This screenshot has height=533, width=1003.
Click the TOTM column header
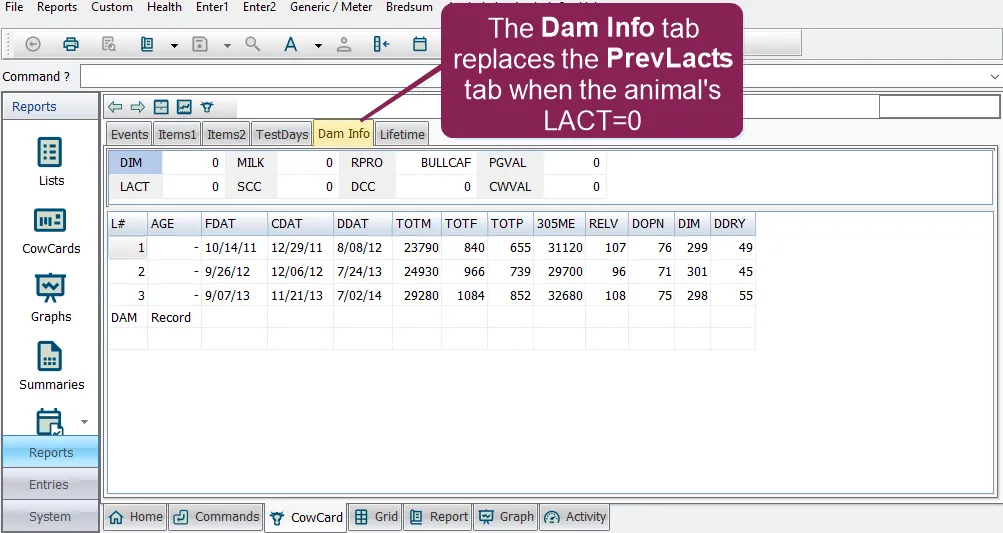point(416,224)
